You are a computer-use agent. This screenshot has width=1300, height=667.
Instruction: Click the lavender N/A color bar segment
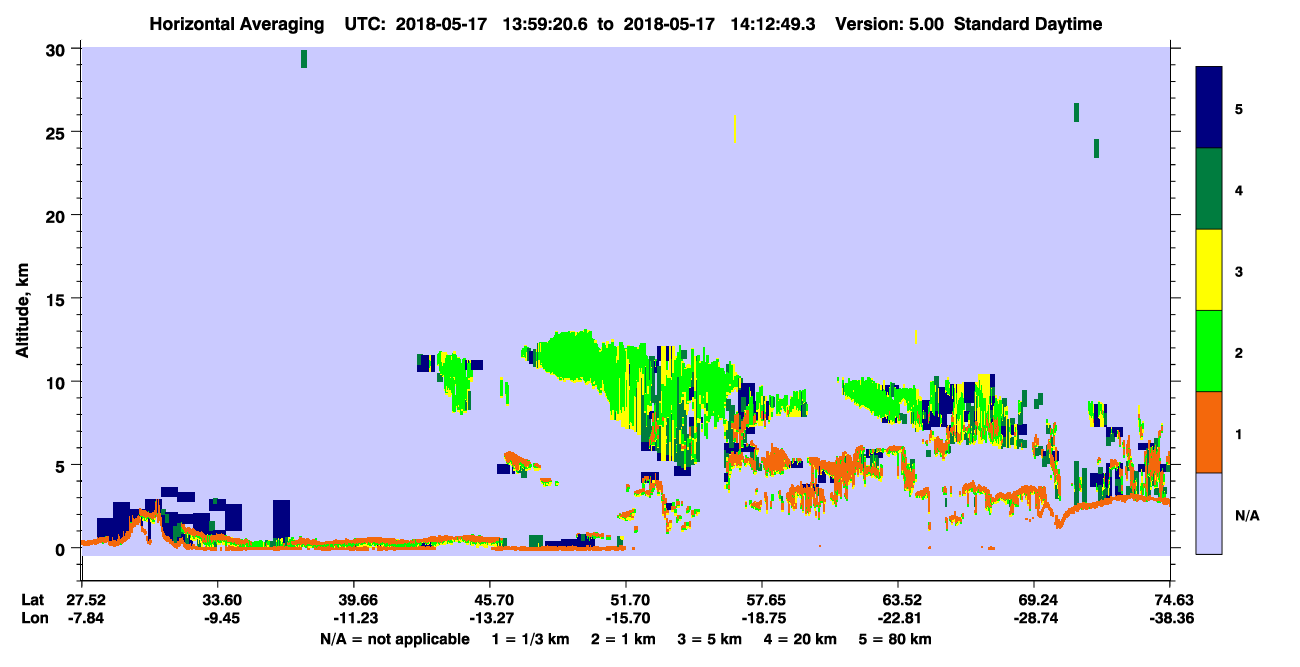tap(1209, 513)
